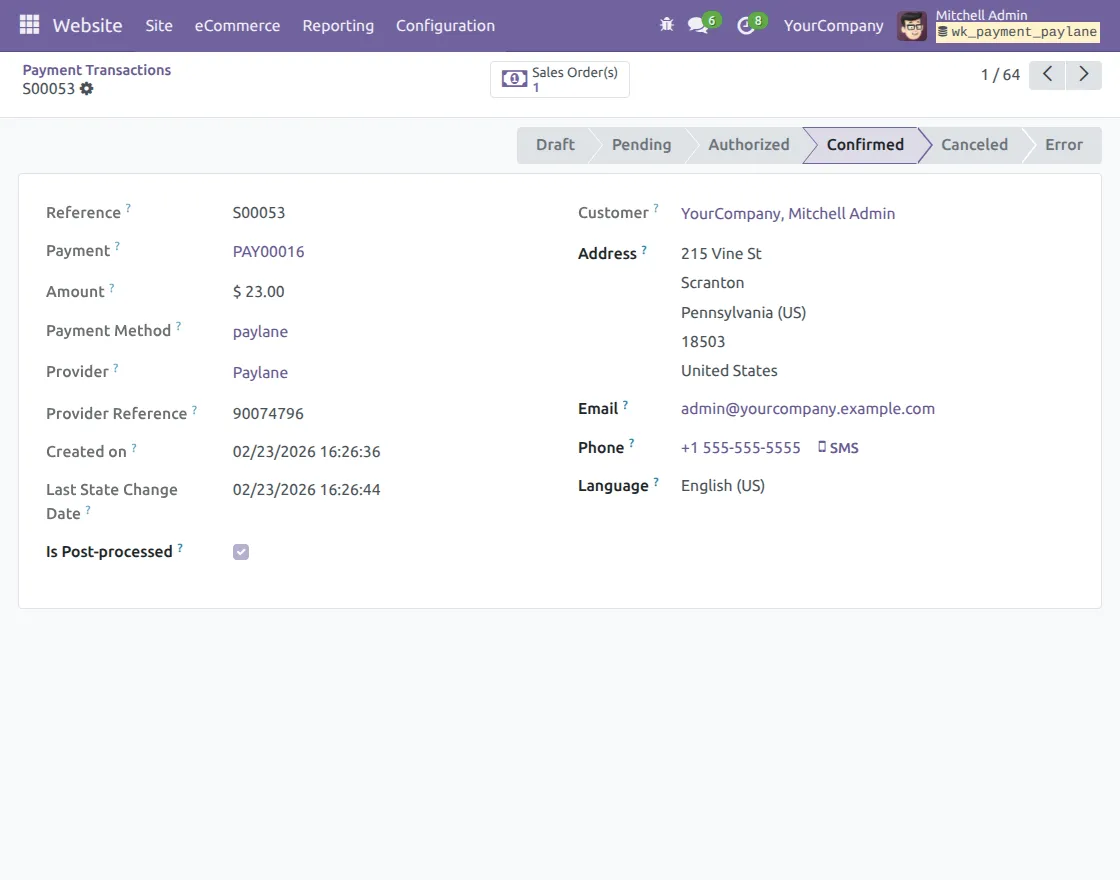The image size is (1120, 880).
Task: Open the apps grid menu
Action: pos(29,25)
